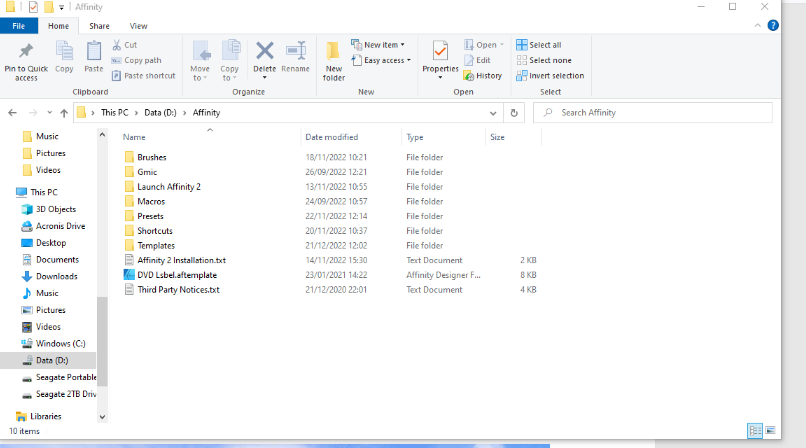Switch to the View ribbon tab

[x=138, y=26]
